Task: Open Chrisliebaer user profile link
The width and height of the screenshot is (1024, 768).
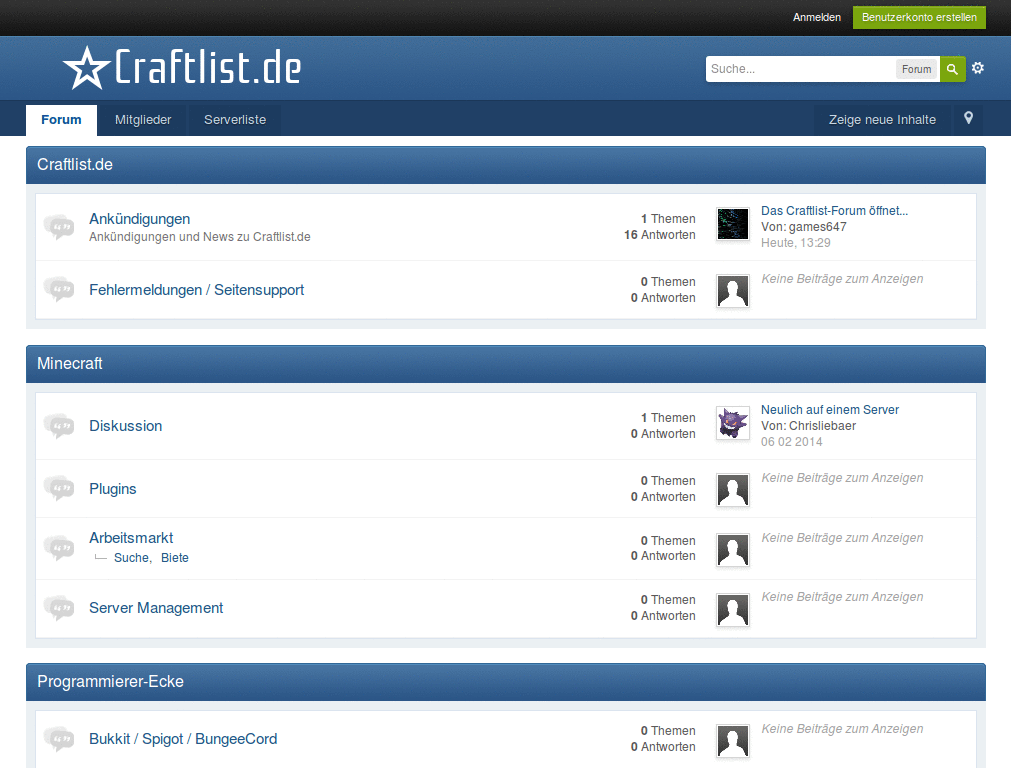Action: 822,426
